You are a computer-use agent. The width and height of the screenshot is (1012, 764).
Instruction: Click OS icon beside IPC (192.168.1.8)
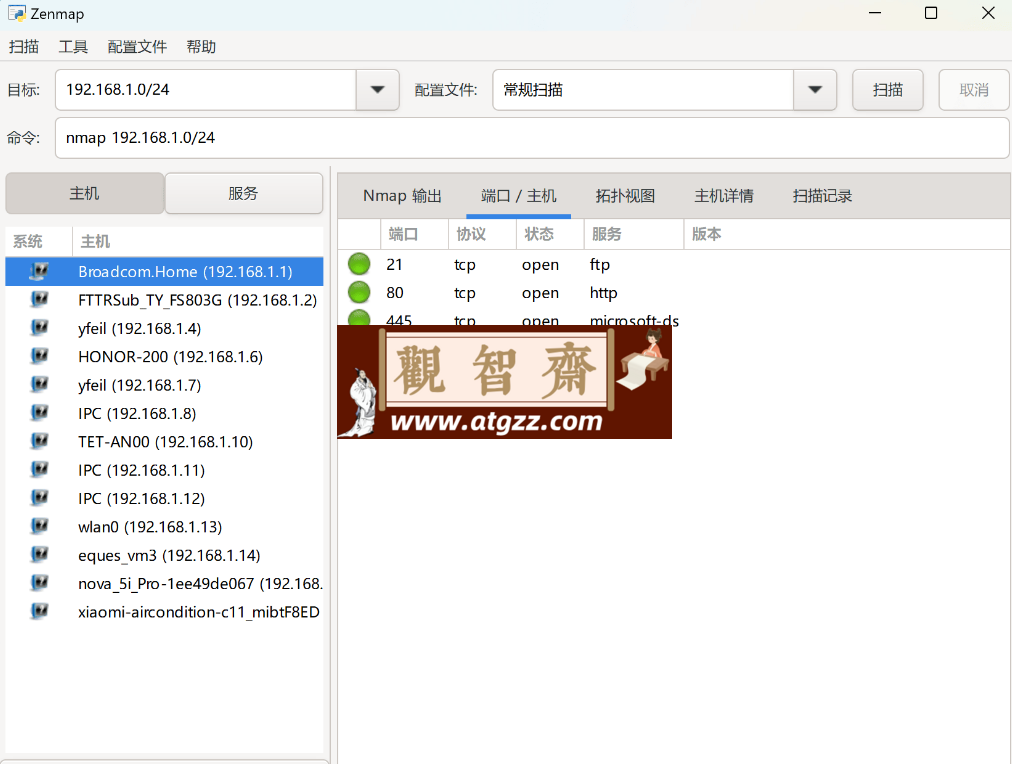(39, 414)
